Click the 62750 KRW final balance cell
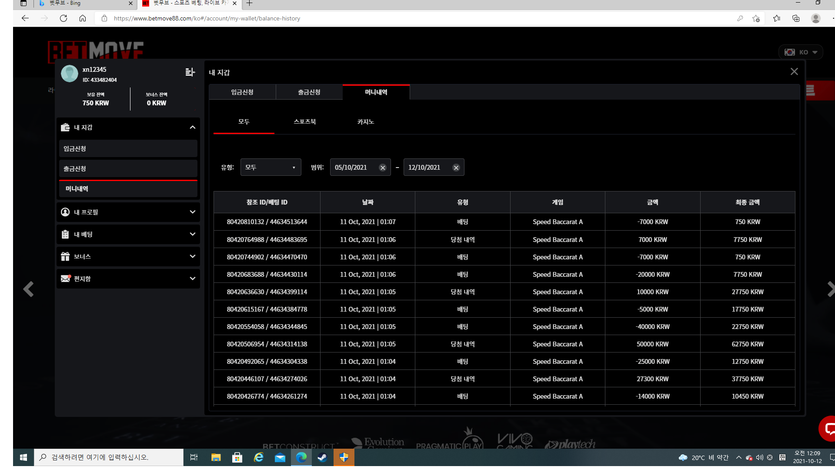The image size is (835, 470). tap(748, 344)
